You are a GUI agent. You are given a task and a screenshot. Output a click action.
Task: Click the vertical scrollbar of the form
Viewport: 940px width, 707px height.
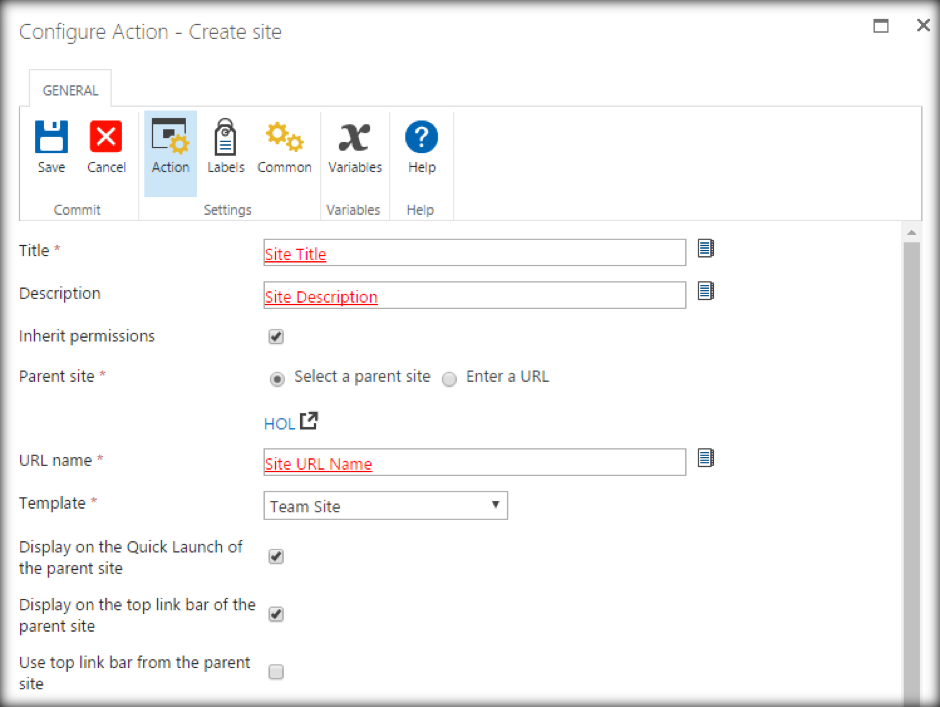coord(911,450)
